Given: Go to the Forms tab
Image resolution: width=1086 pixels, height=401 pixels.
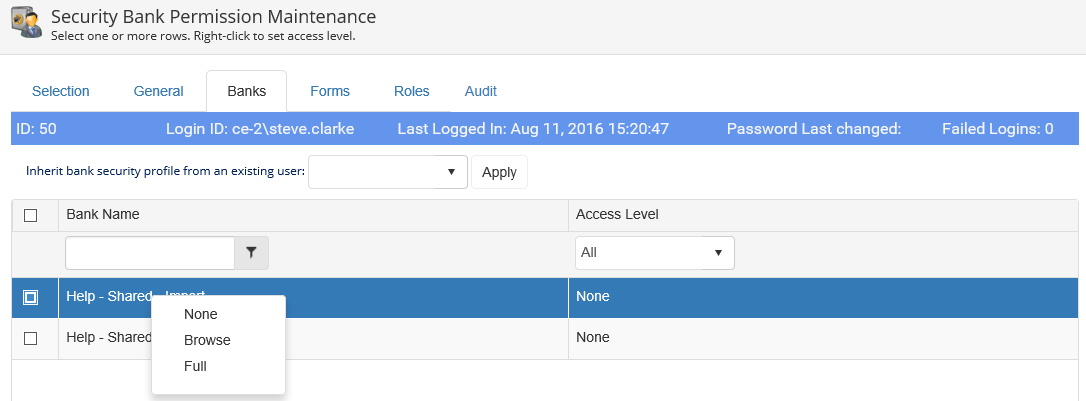Looking at the screenshot, I should (330, 91).
